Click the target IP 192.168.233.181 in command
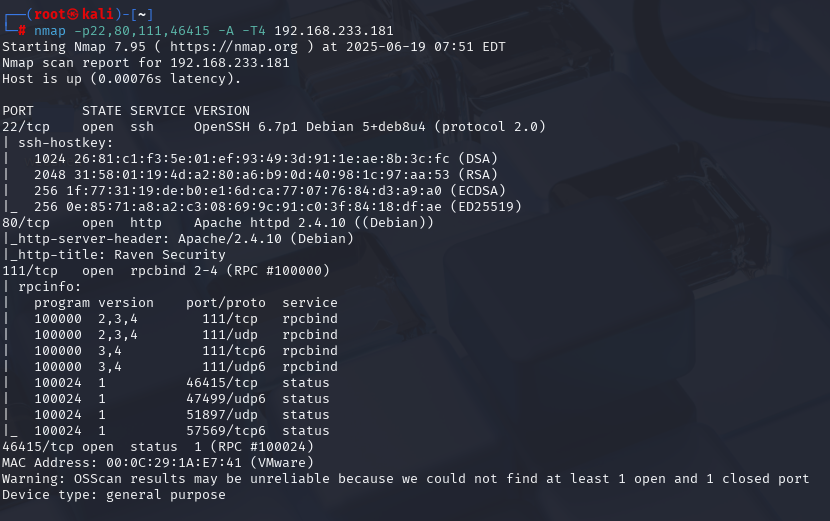The width and height of the screenshot is (830, 521). [334, 31]
